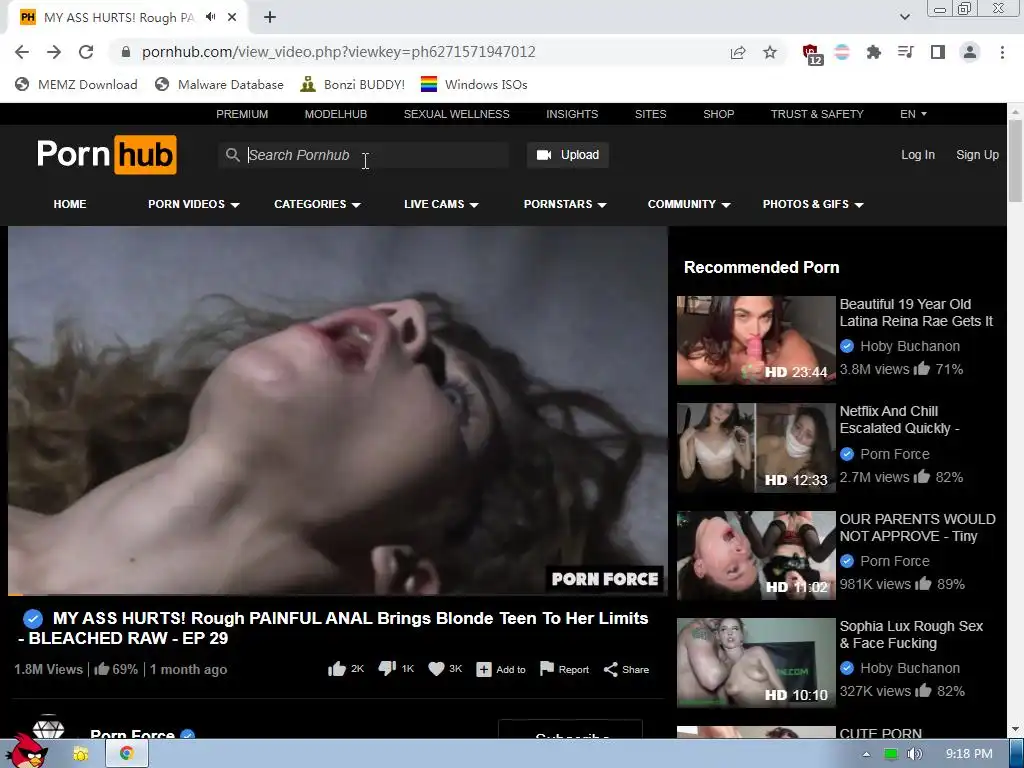This screenshot has width=1024, height=768.
Task: View site information via the lock icon
Action: coord(126,52)
